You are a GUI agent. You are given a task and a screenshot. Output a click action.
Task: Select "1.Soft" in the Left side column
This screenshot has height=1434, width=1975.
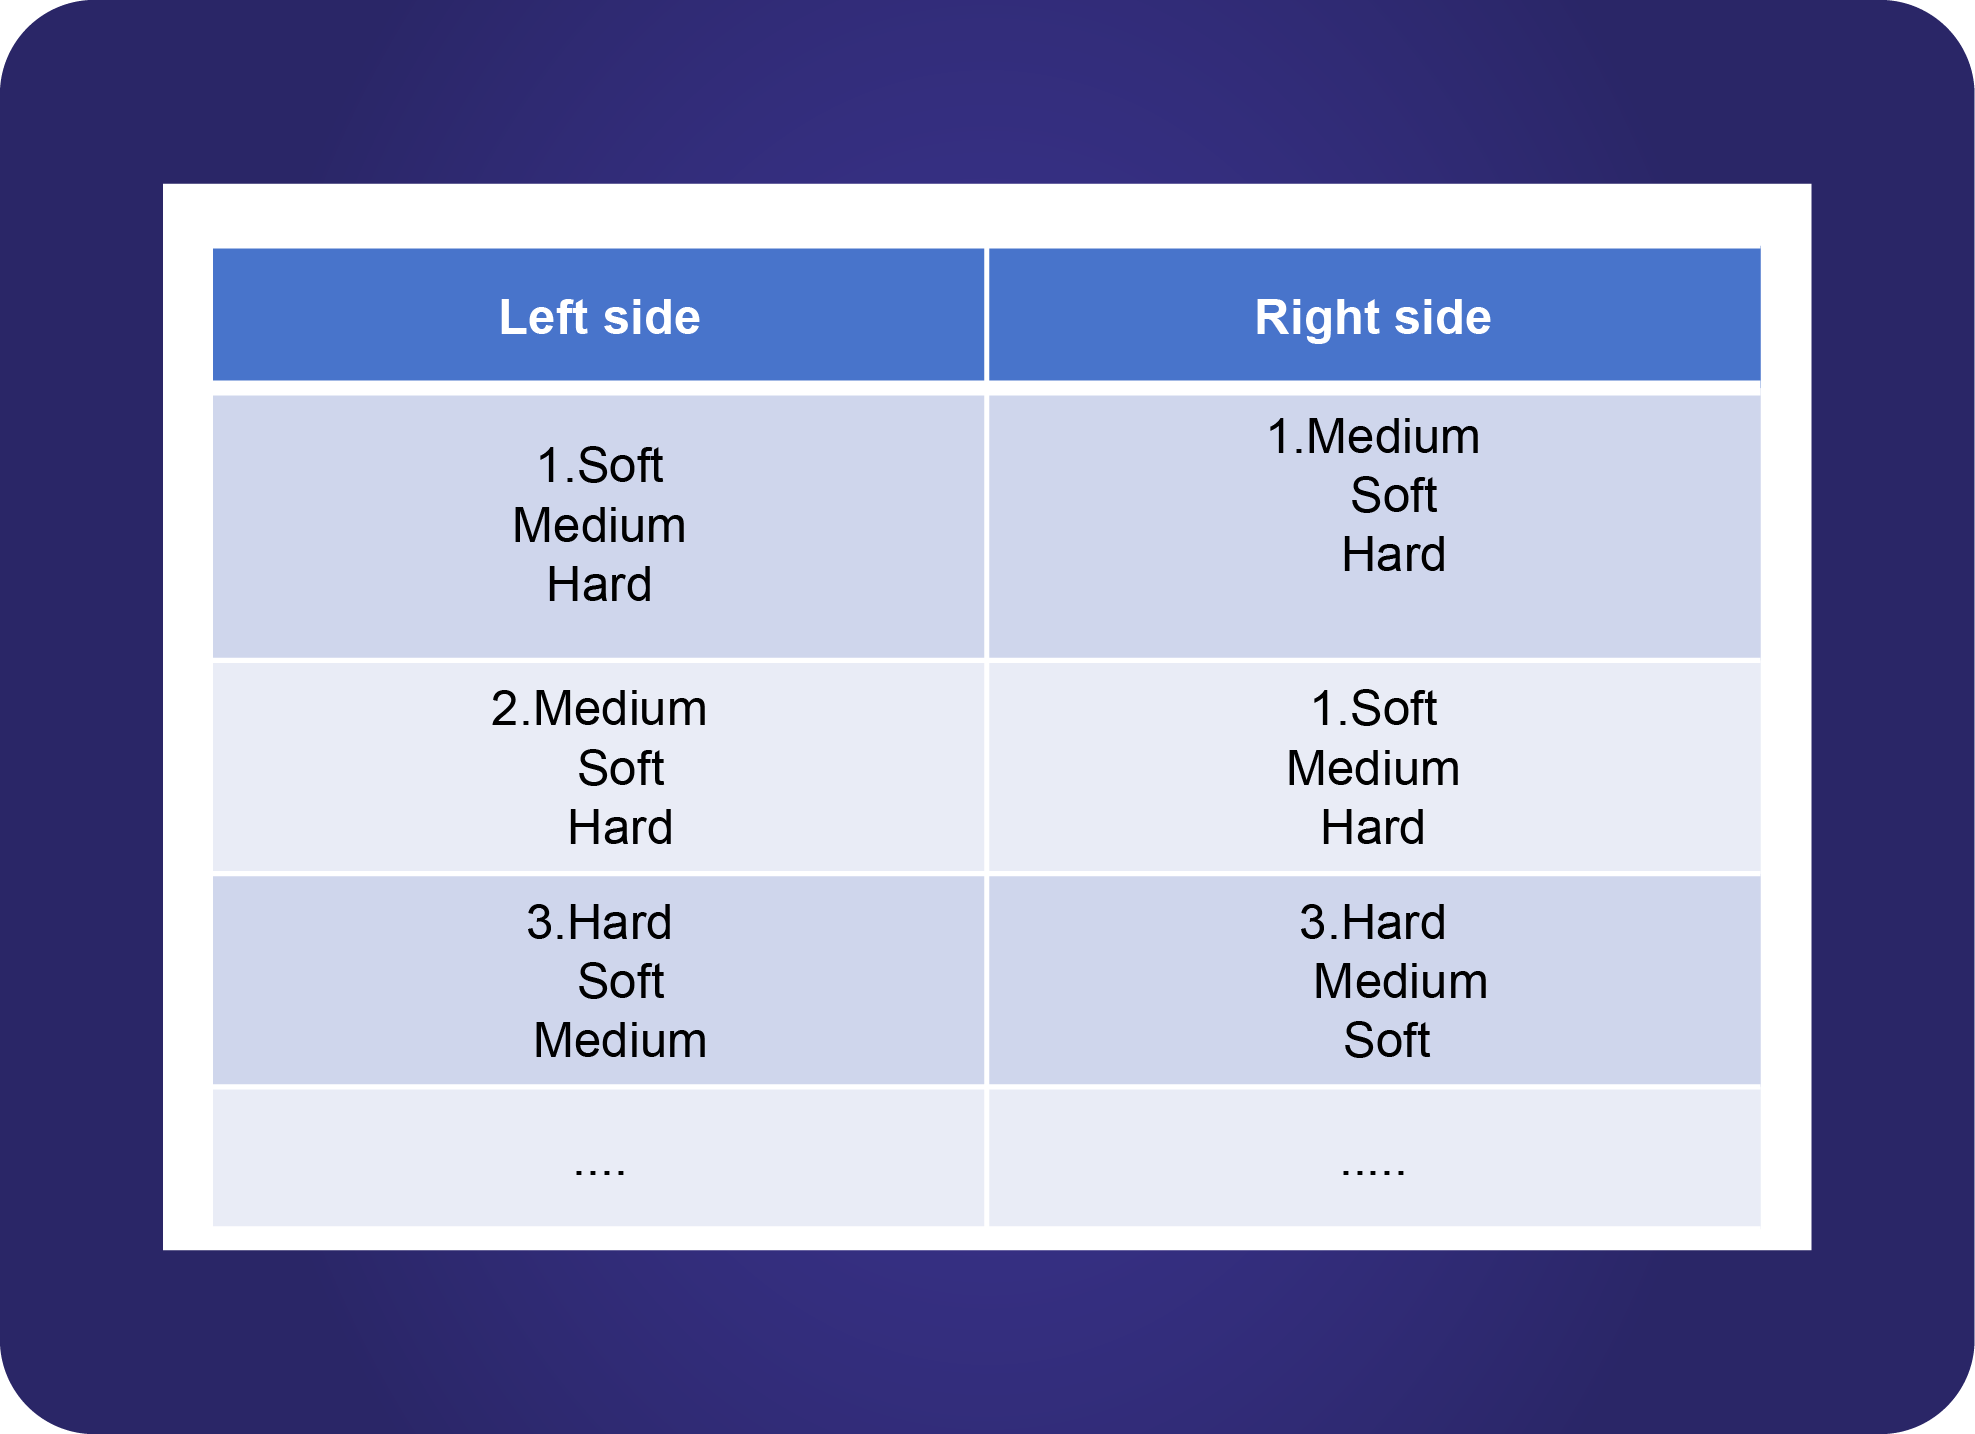pyautogui.click(x=599, y=466)
